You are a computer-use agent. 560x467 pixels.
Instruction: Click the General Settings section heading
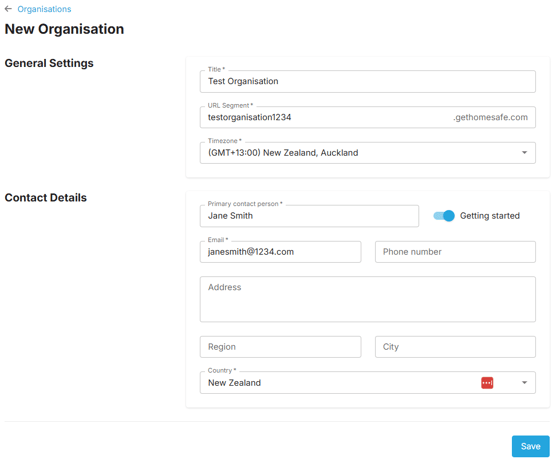point(49,63)
